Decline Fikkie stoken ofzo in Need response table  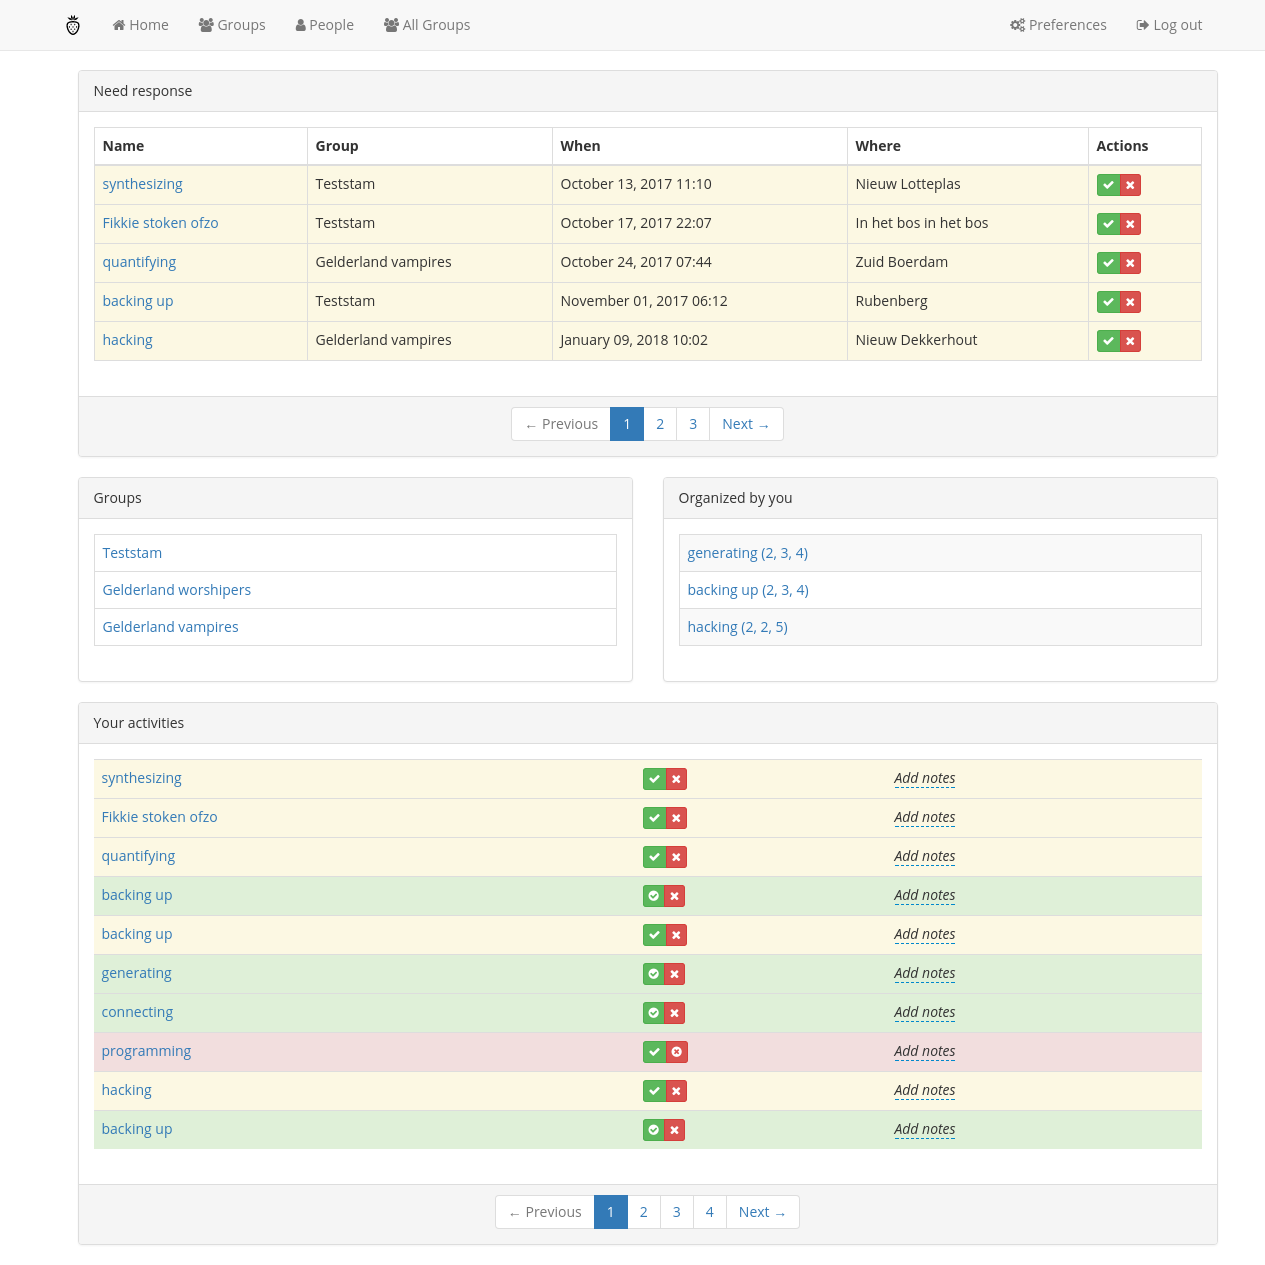coord(1130,224)
